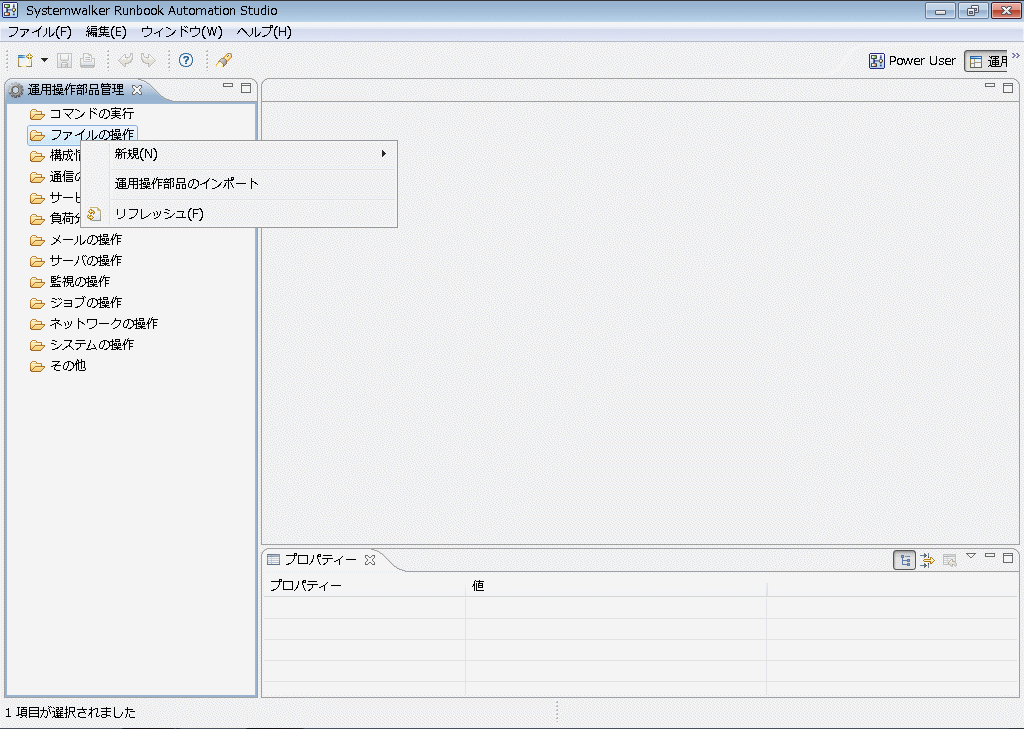Click the folder icon beside その他
Screen dimensions: 1024x729
tap(37, 366)
